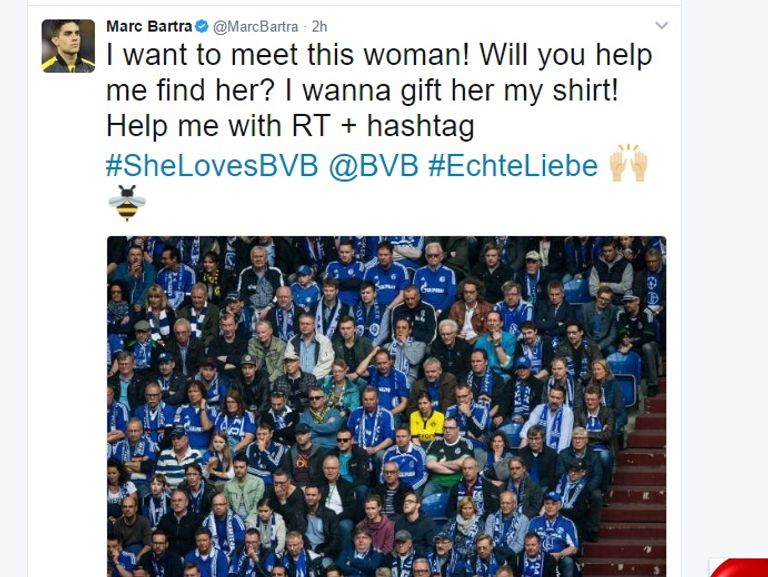Click the red rounded button at bottom corner
This screenshot has width=768, height=577.
[x=739, y=568]
